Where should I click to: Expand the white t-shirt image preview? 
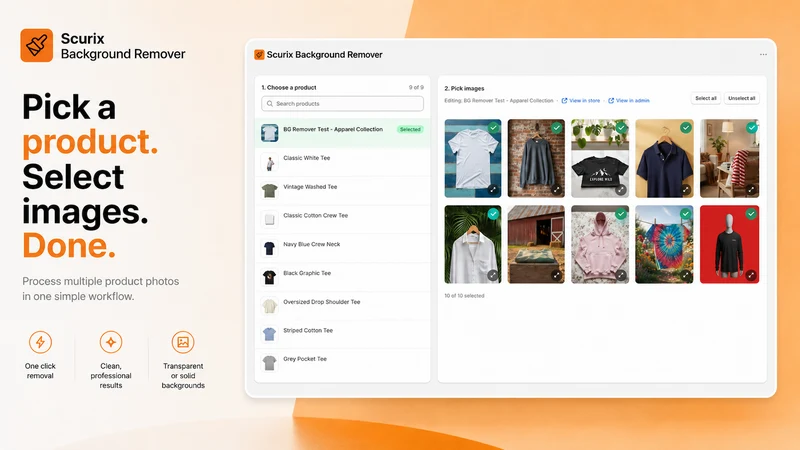(x=492, y=189)
